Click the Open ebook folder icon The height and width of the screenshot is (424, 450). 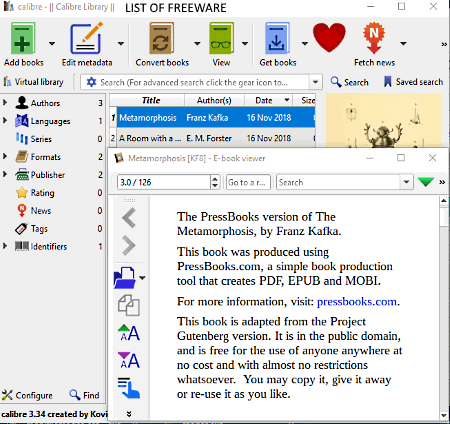pyautogui.click(x=125, y=278)
